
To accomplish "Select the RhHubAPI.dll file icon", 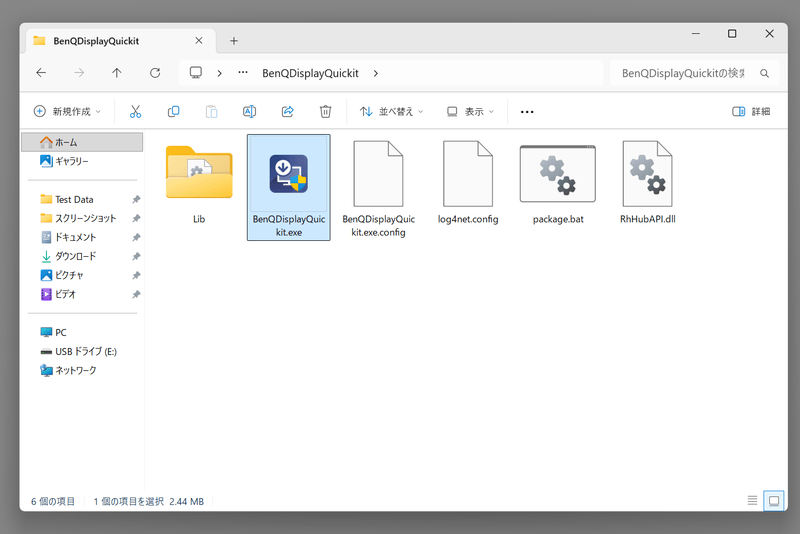I will pos(647,174).
